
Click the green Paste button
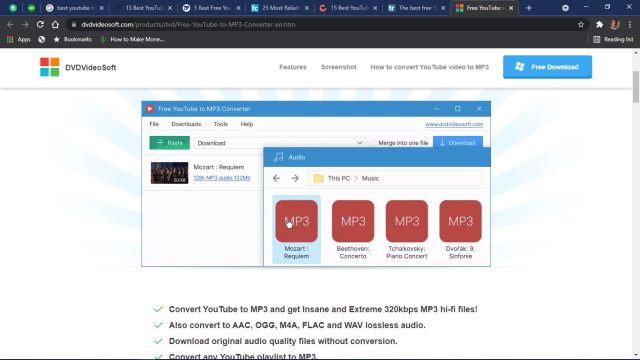169,143
